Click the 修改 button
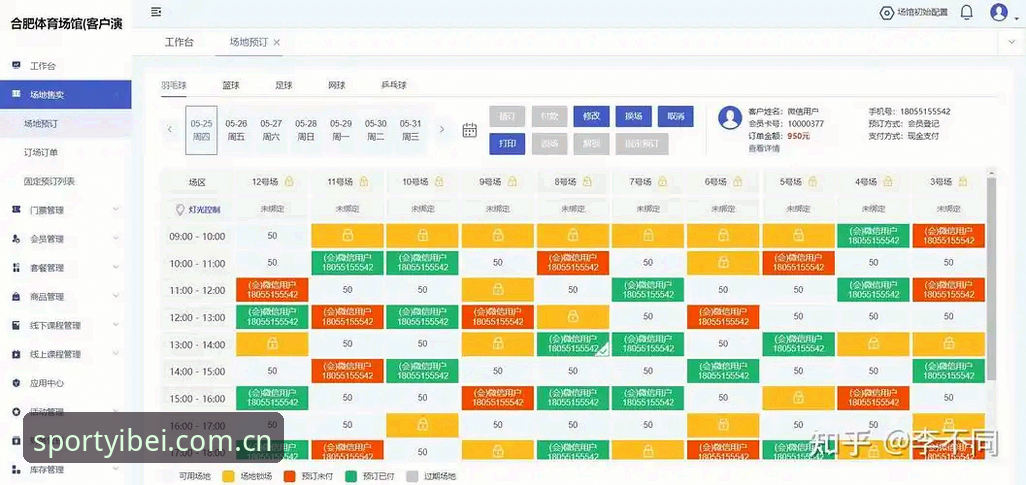 [x=592, y=116]
